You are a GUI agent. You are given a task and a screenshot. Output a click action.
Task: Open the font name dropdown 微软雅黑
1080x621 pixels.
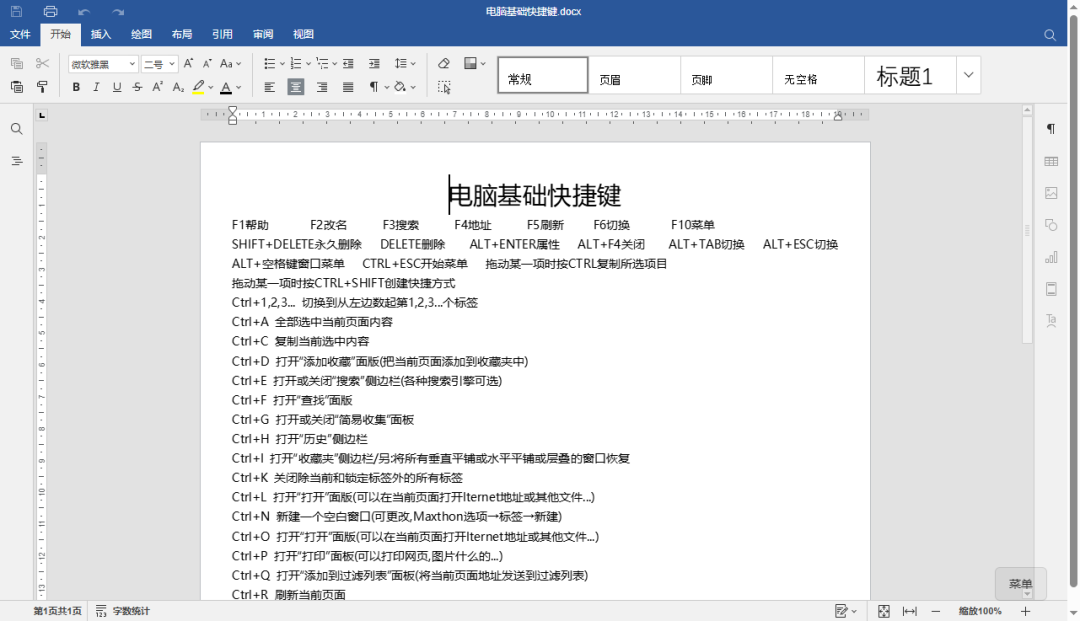pos(99,63)
